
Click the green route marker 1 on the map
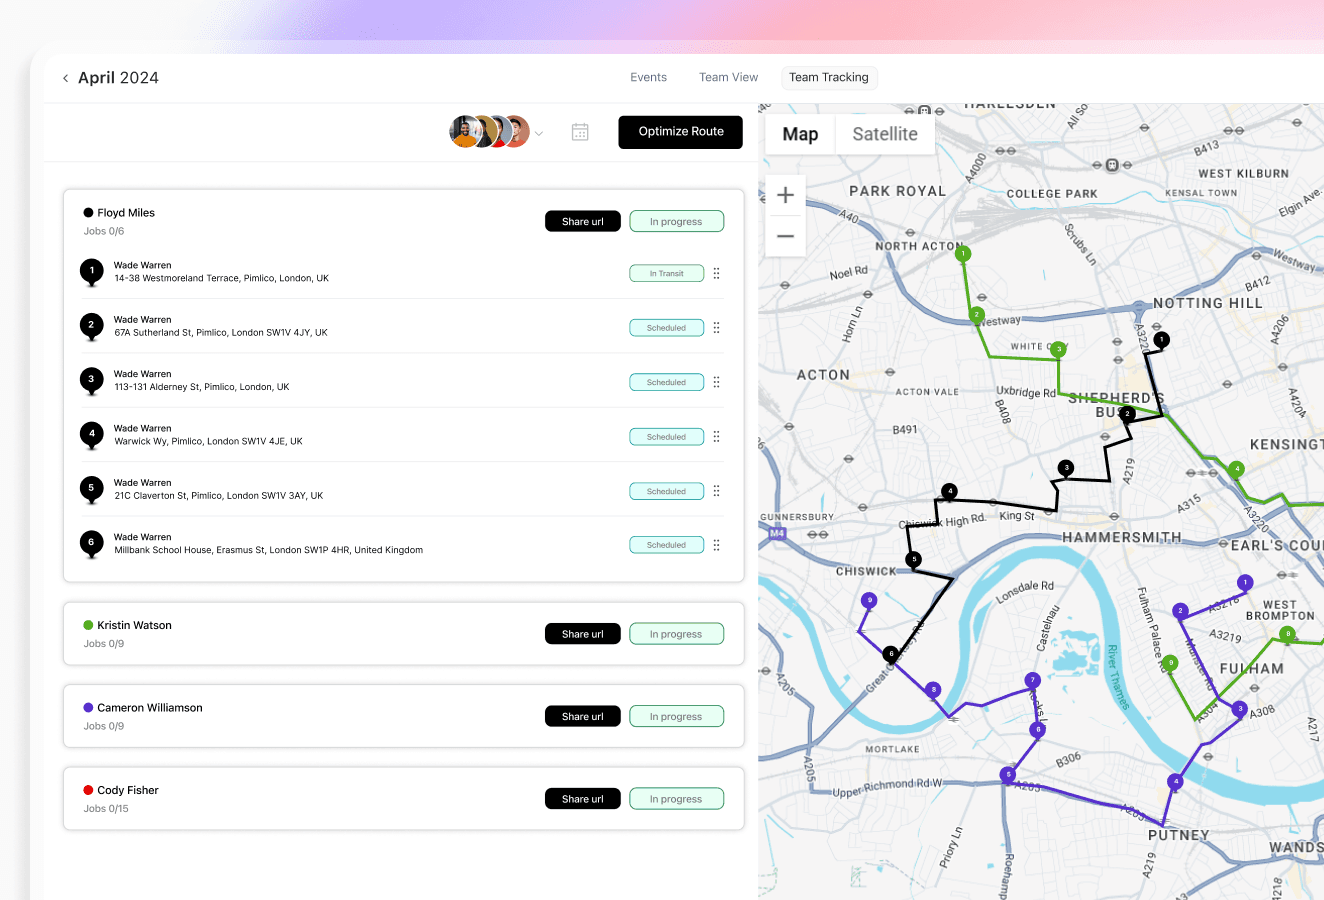[963, 254]
